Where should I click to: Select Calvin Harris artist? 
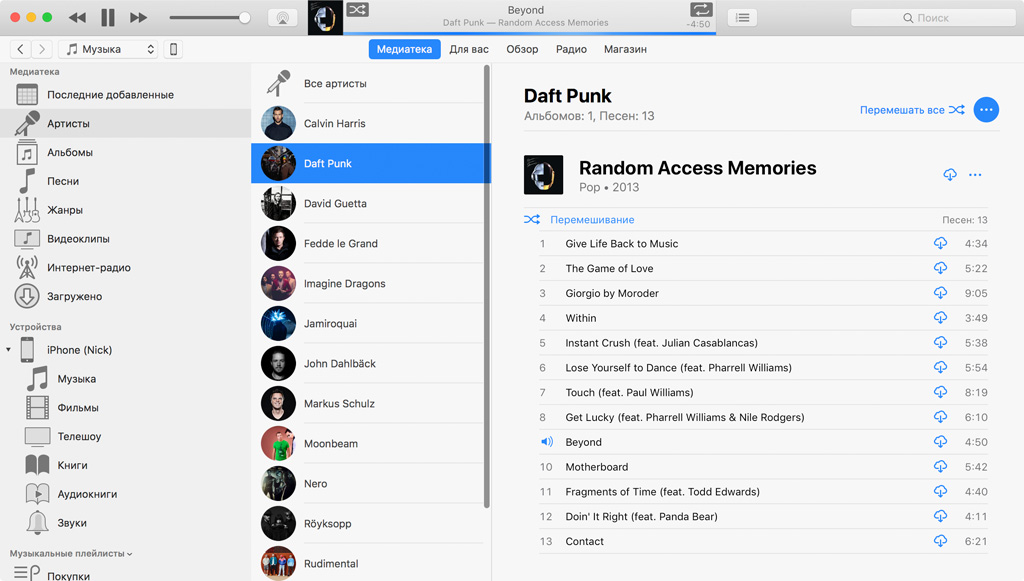tap(368, 123)
